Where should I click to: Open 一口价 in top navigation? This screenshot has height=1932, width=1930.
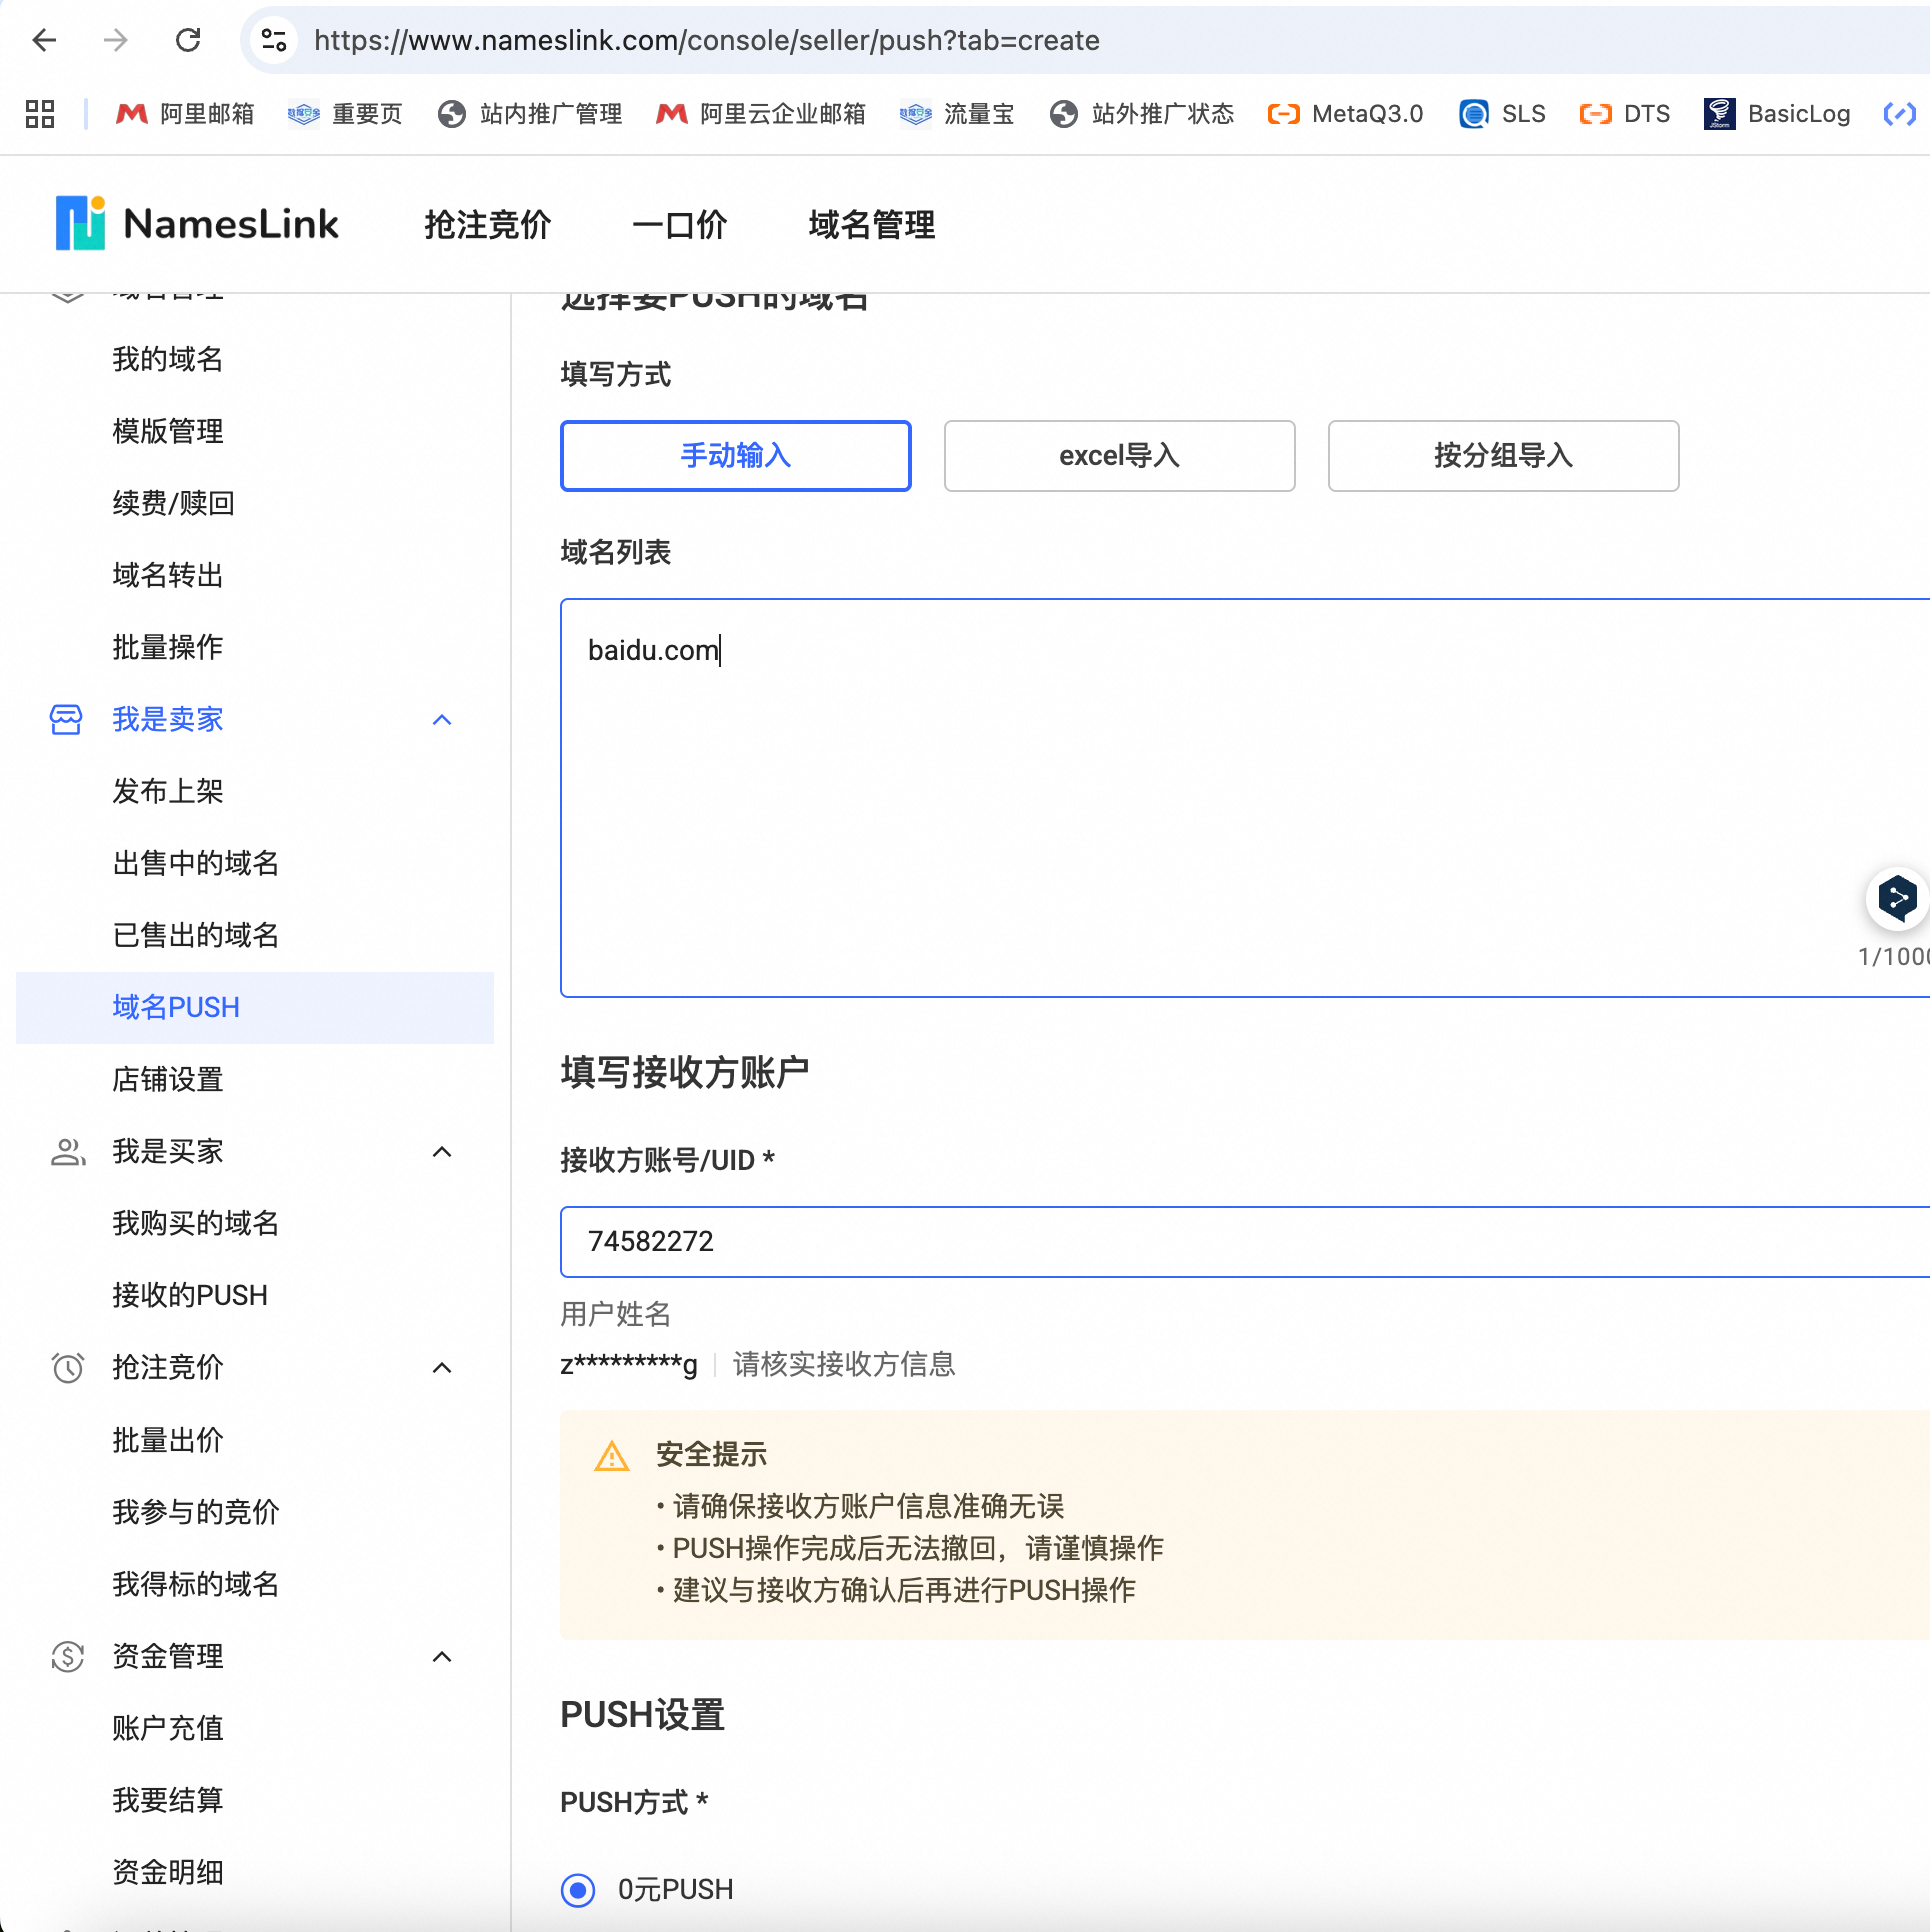(680, 224)
